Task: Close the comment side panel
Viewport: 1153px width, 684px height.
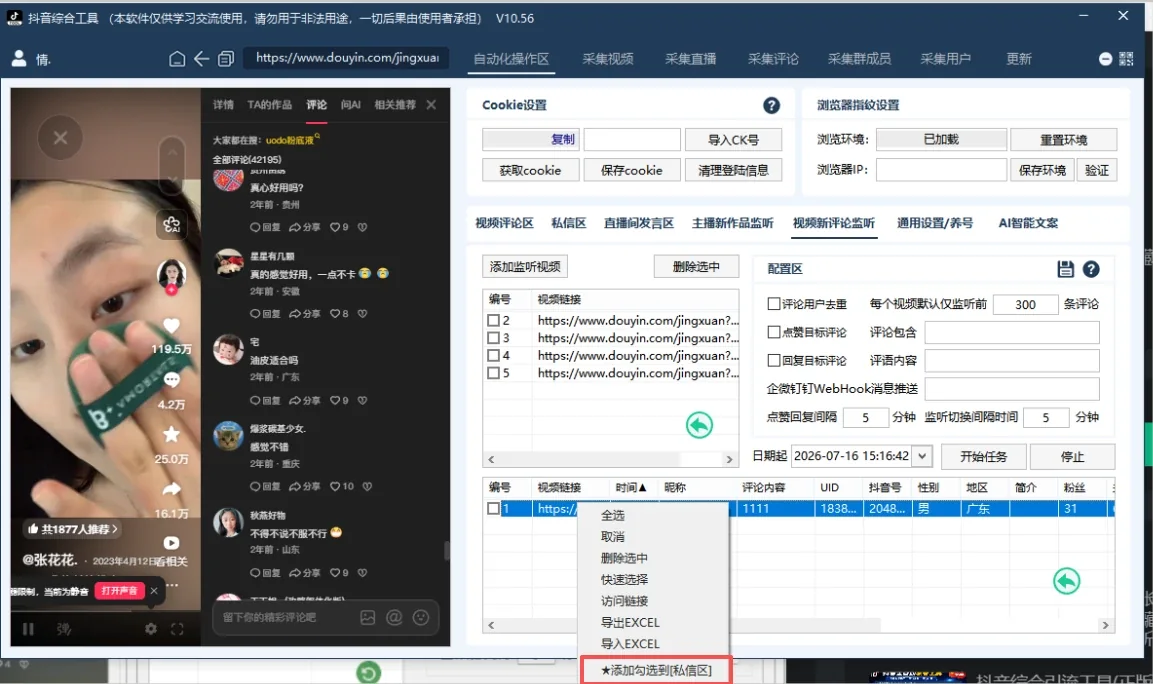Action: point(432,105)
